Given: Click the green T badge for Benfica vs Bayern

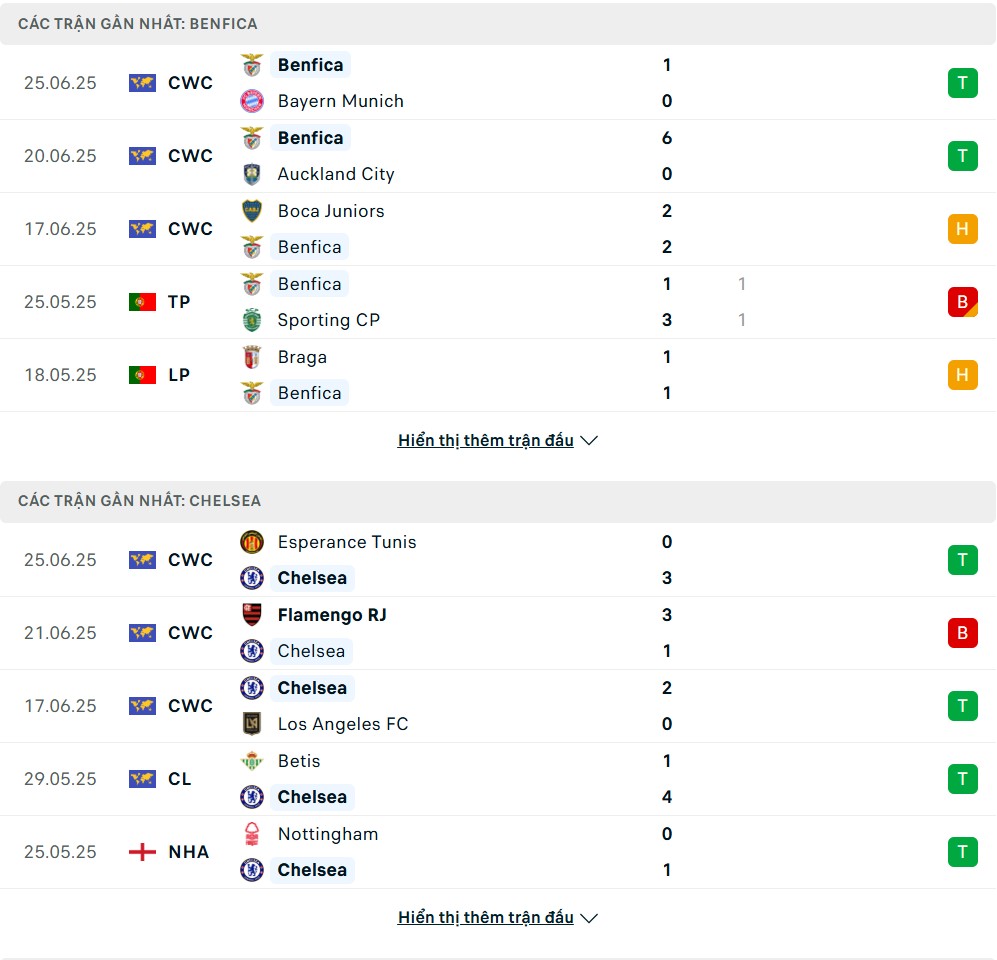Looking at the screenshot, I should (x=962, y=83).
